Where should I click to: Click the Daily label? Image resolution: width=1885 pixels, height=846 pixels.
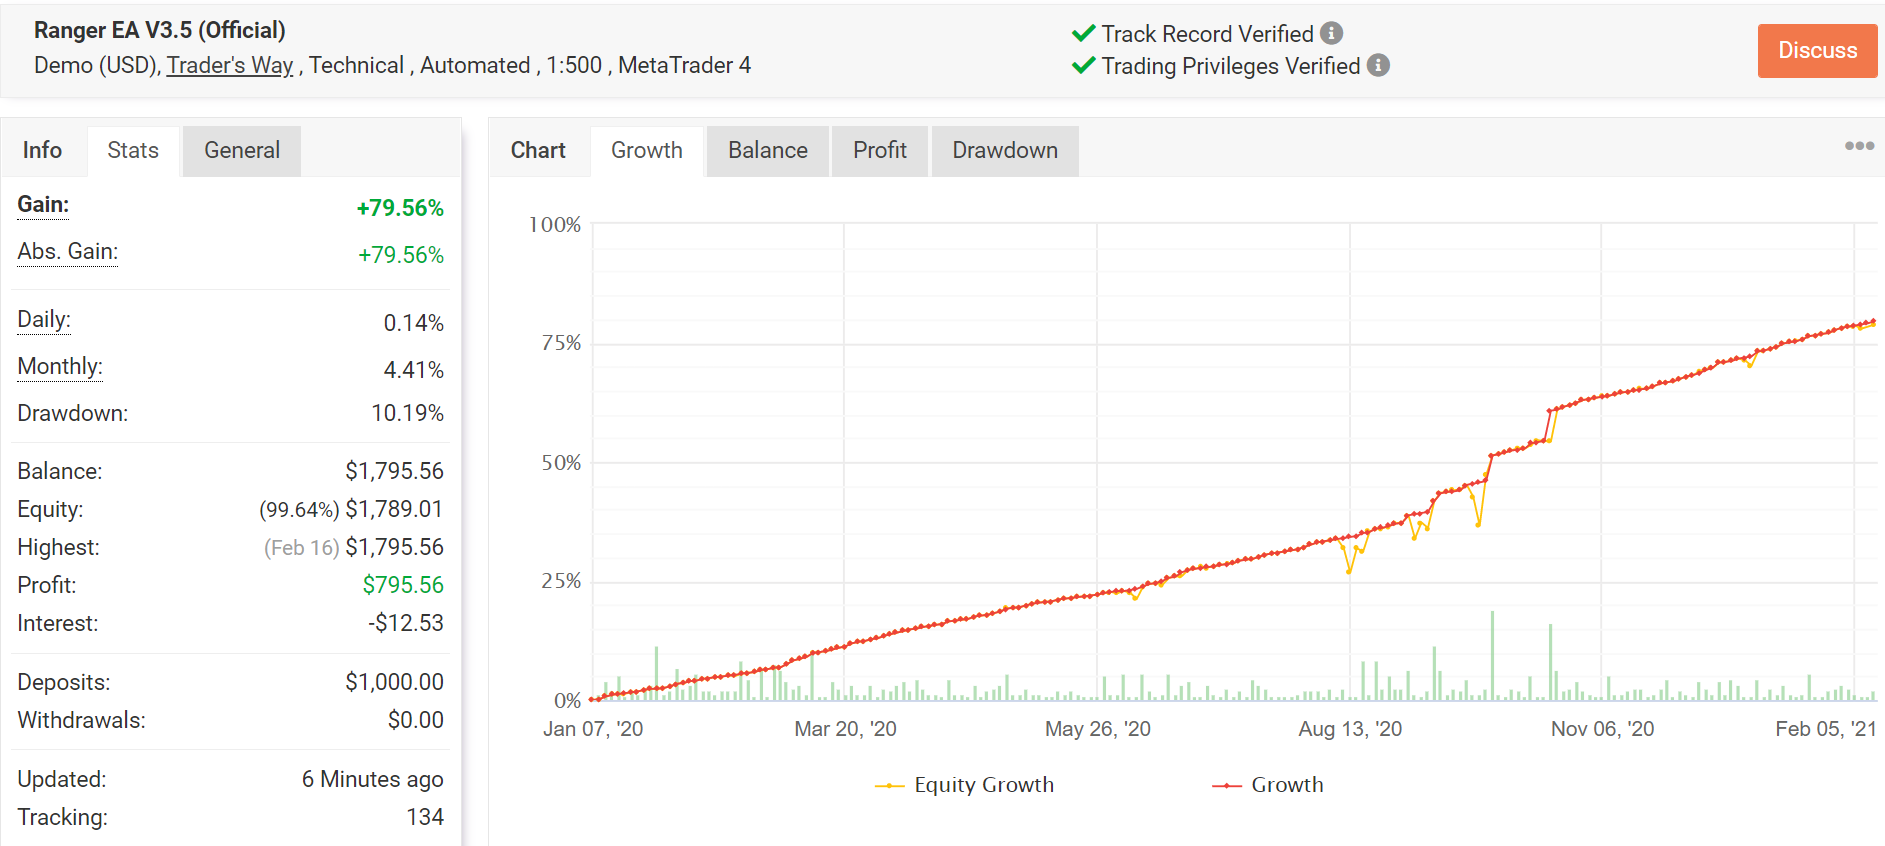[x=44, y=320]
